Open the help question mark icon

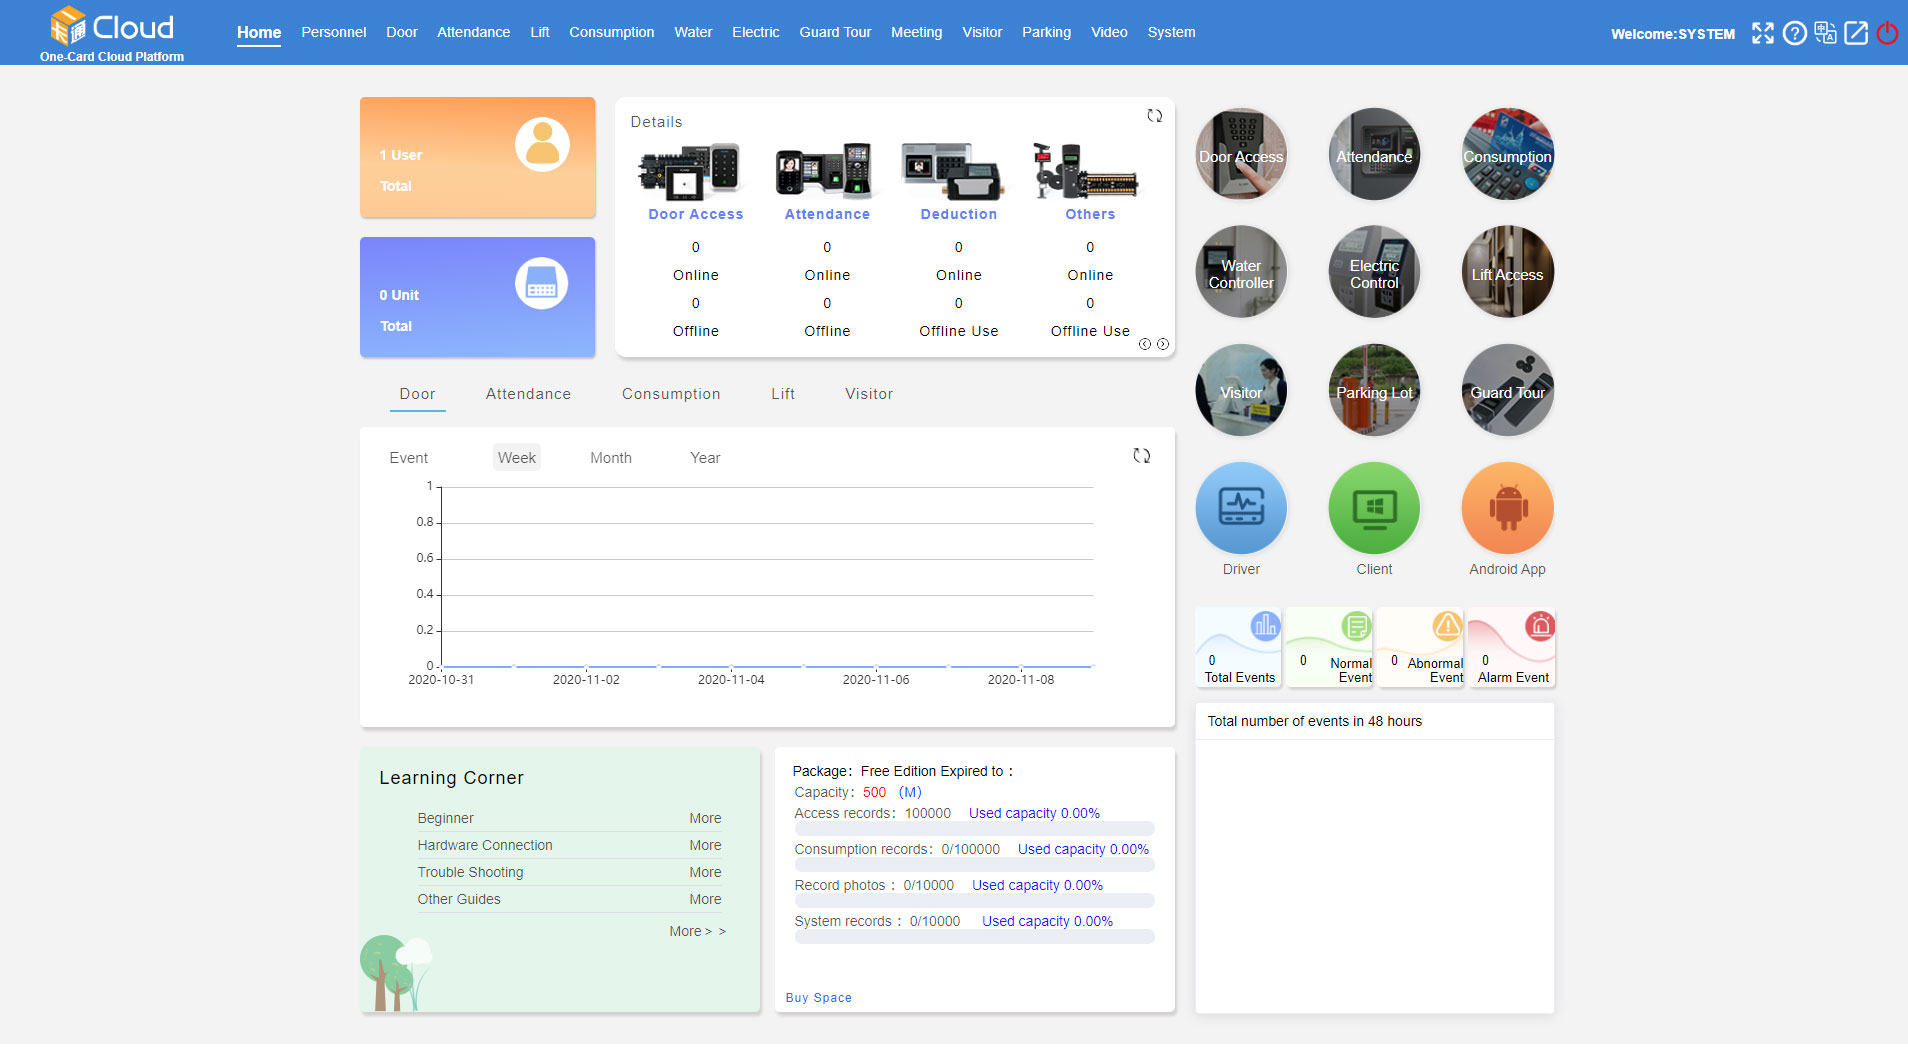1795,33
